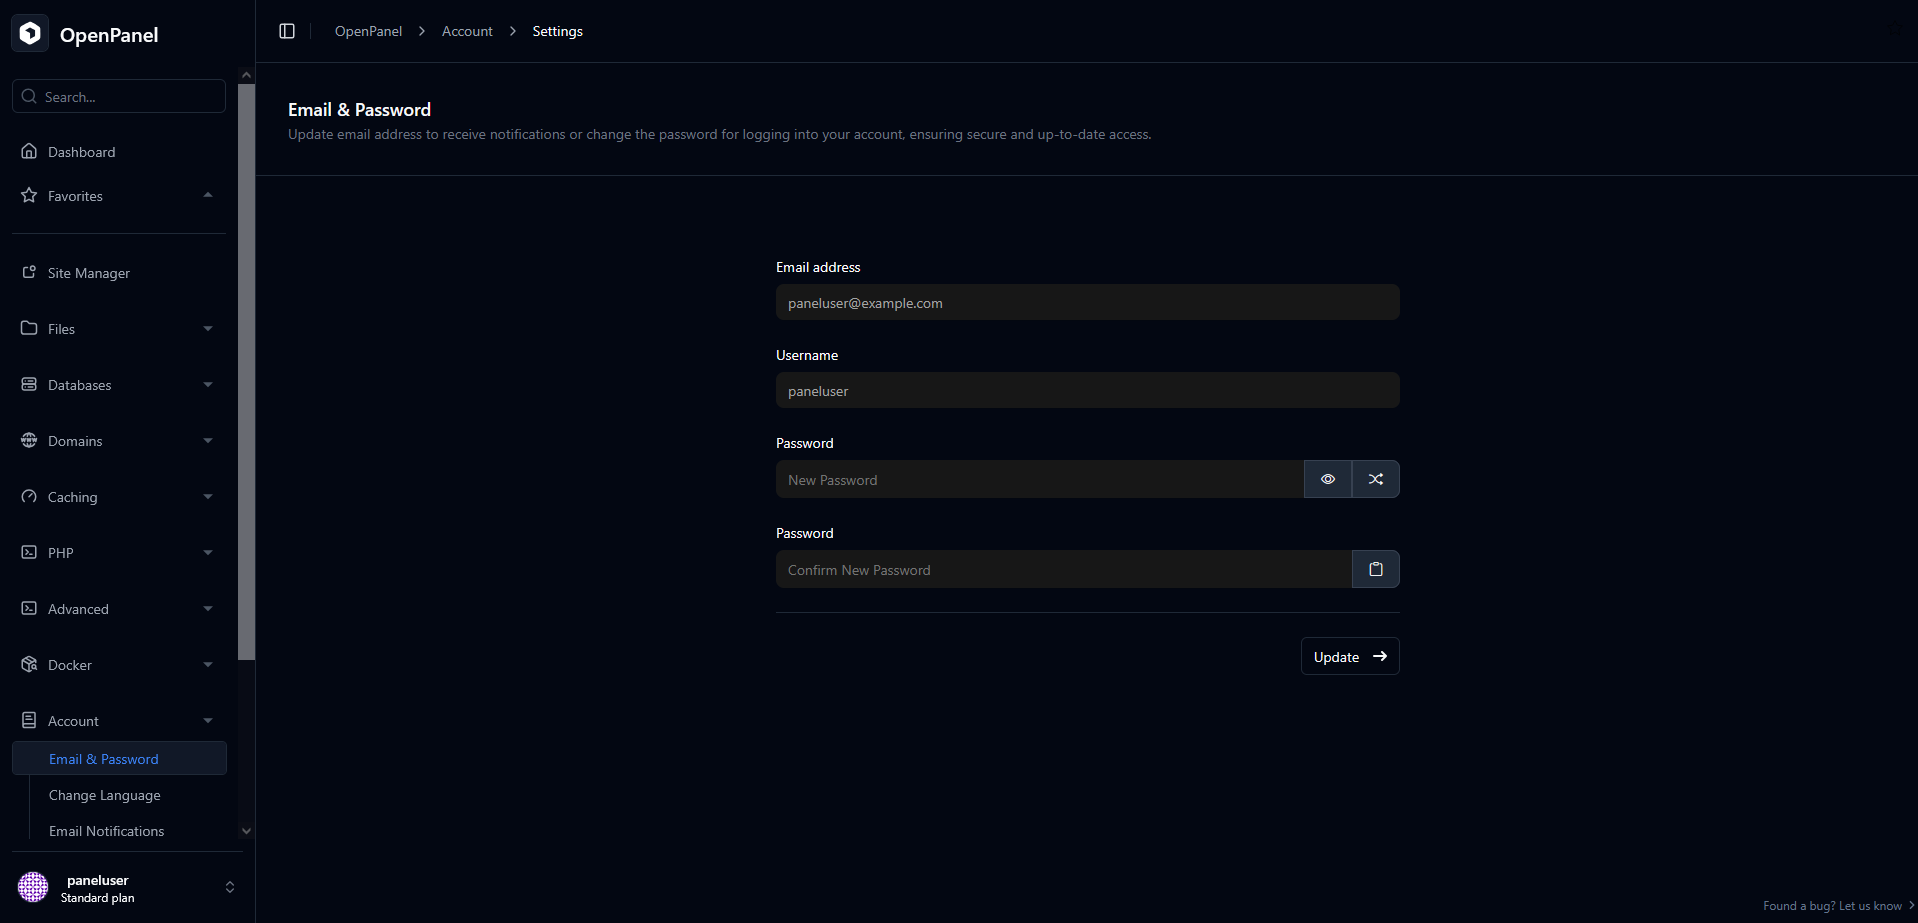Click the OpenPanel logo icon
1918x923 pixels.
[x=30, y=34]
